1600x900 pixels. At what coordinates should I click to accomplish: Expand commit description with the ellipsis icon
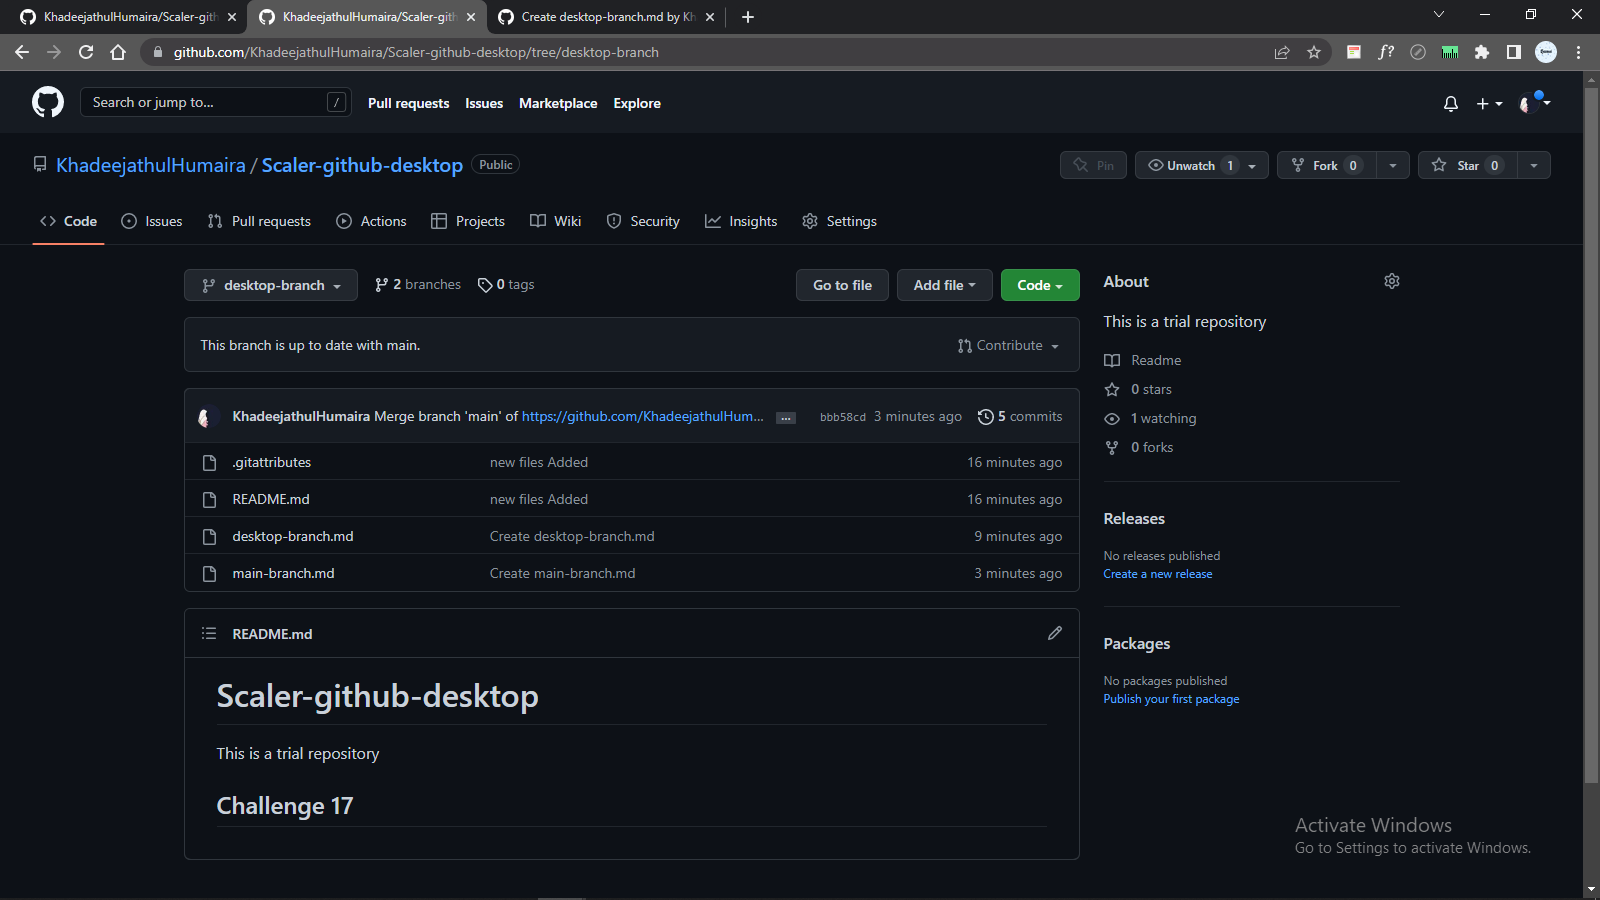[x=786, y=417]
